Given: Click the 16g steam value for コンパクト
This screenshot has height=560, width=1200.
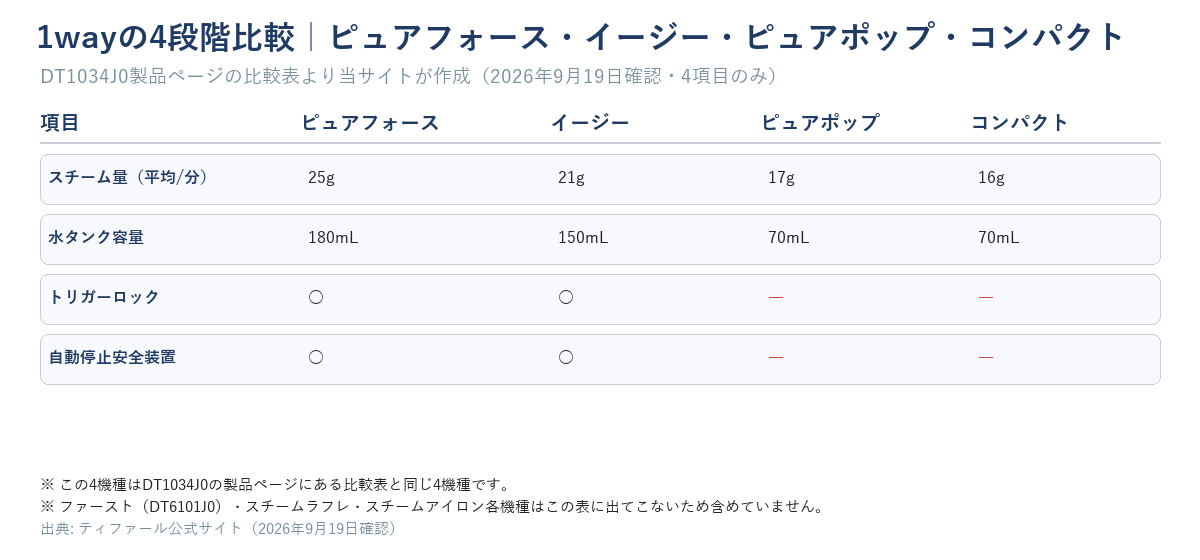Looking at the screenshot, I should (991, 178).
